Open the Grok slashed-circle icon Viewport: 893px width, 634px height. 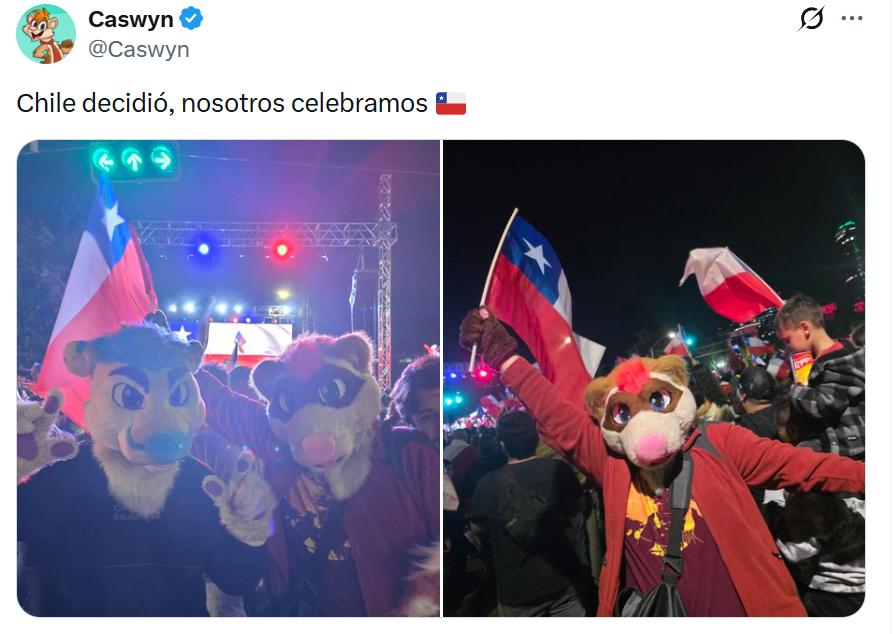pyautogui.click(x=811, y=18)
